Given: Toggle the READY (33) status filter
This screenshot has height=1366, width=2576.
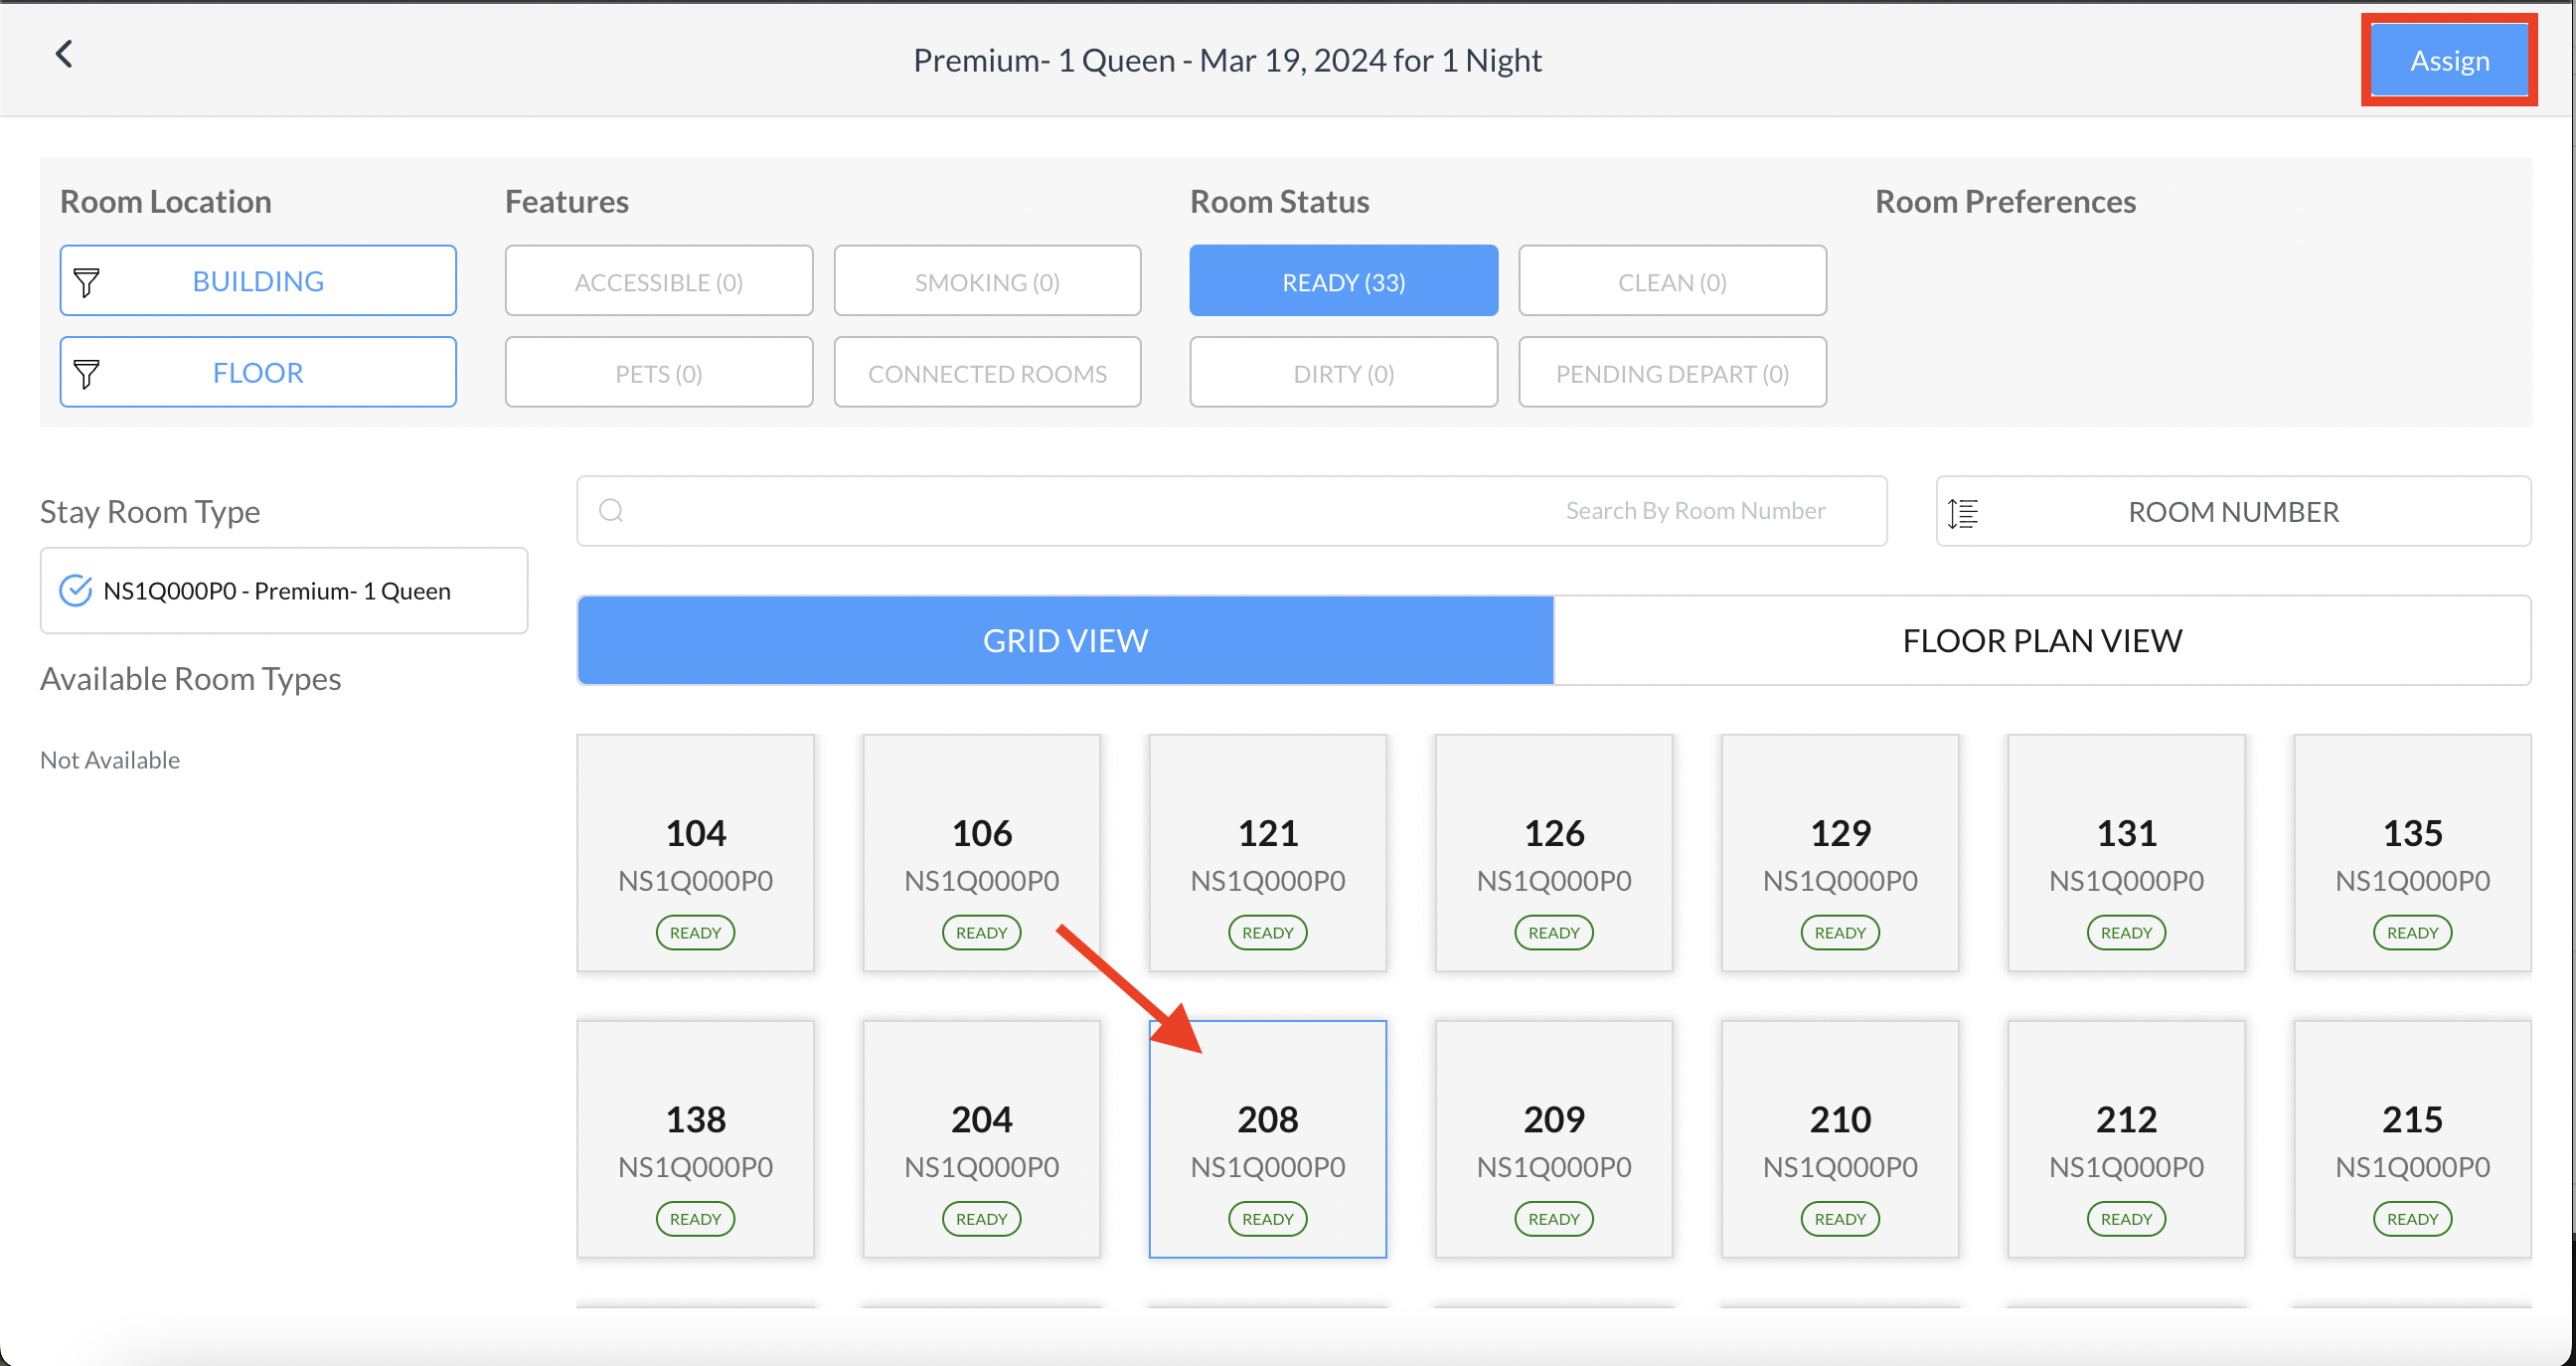Looking at the screenshot, I should pos(1343,282).
